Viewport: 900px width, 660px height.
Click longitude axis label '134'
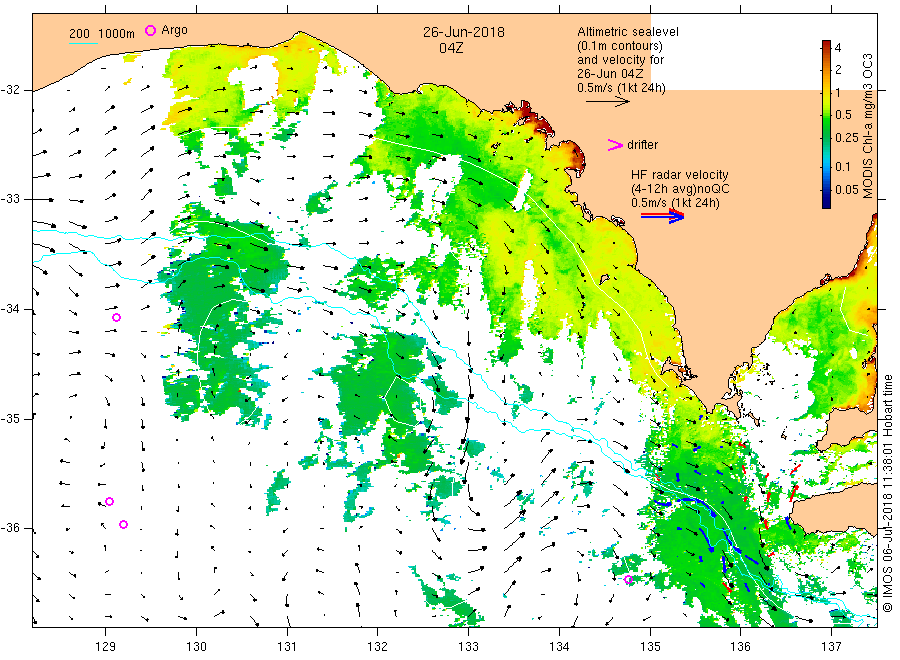pos(559,647)
